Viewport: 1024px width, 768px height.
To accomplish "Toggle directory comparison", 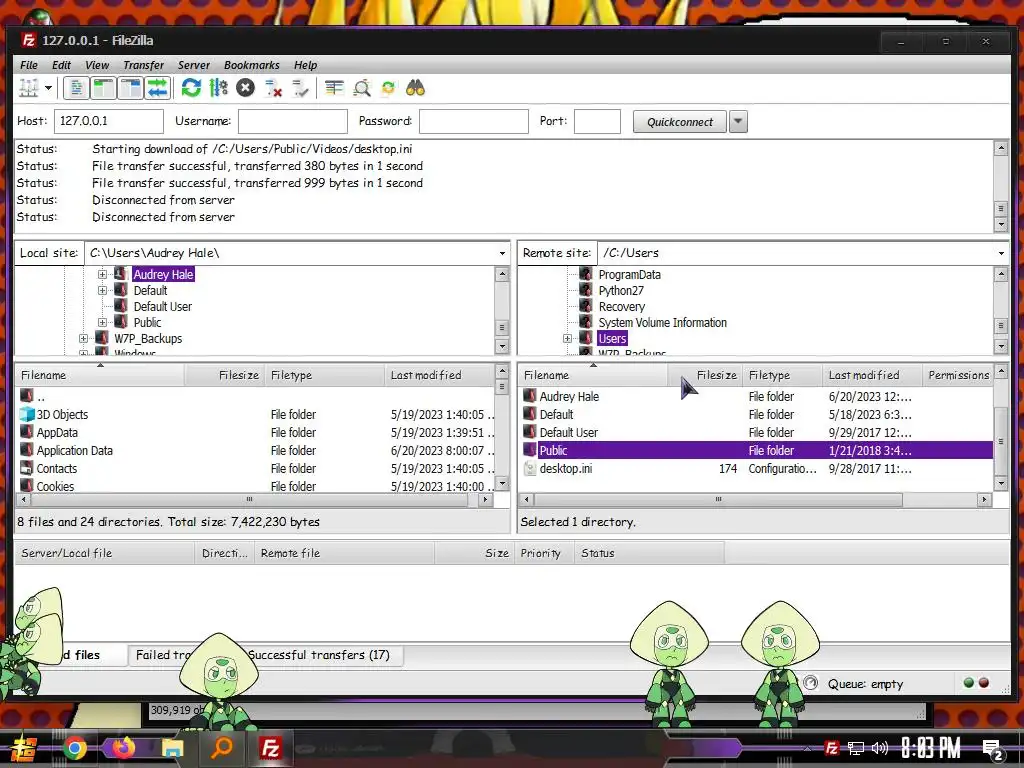I will tap(361, 88).
